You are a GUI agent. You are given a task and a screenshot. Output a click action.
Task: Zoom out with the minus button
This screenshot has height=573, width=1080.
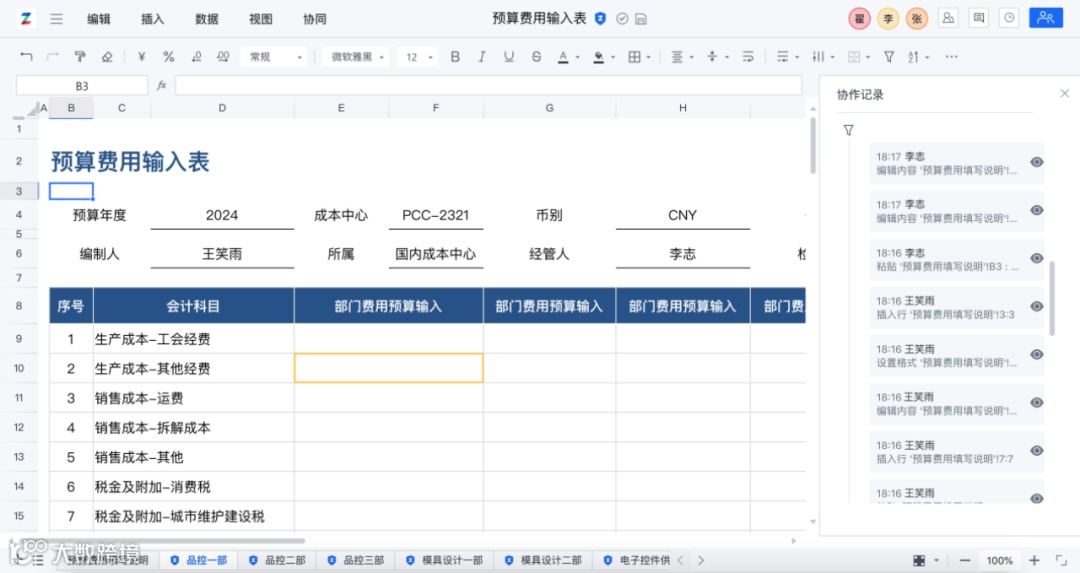(x=965, y=561)
